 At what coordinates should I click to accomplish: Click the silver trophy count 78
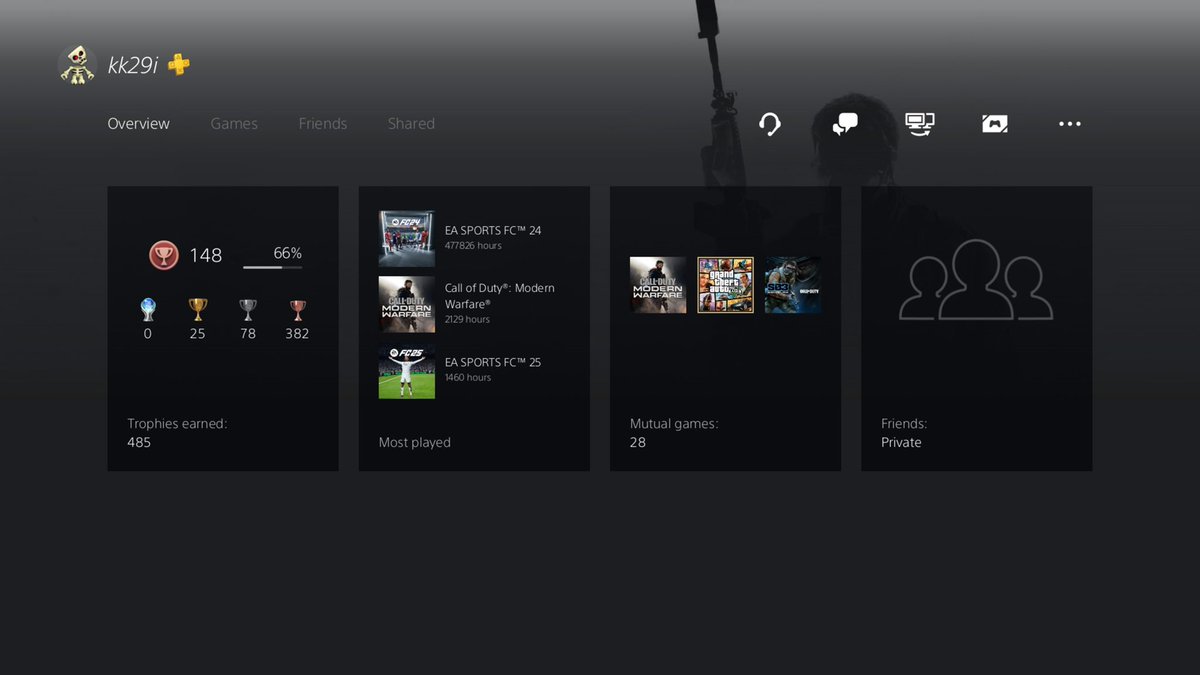point(247,334)
